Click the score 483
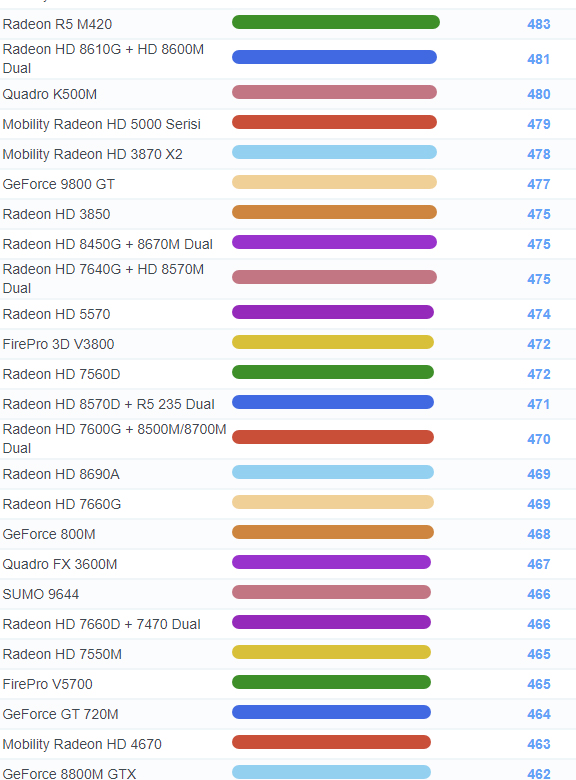 click(539, 24)
